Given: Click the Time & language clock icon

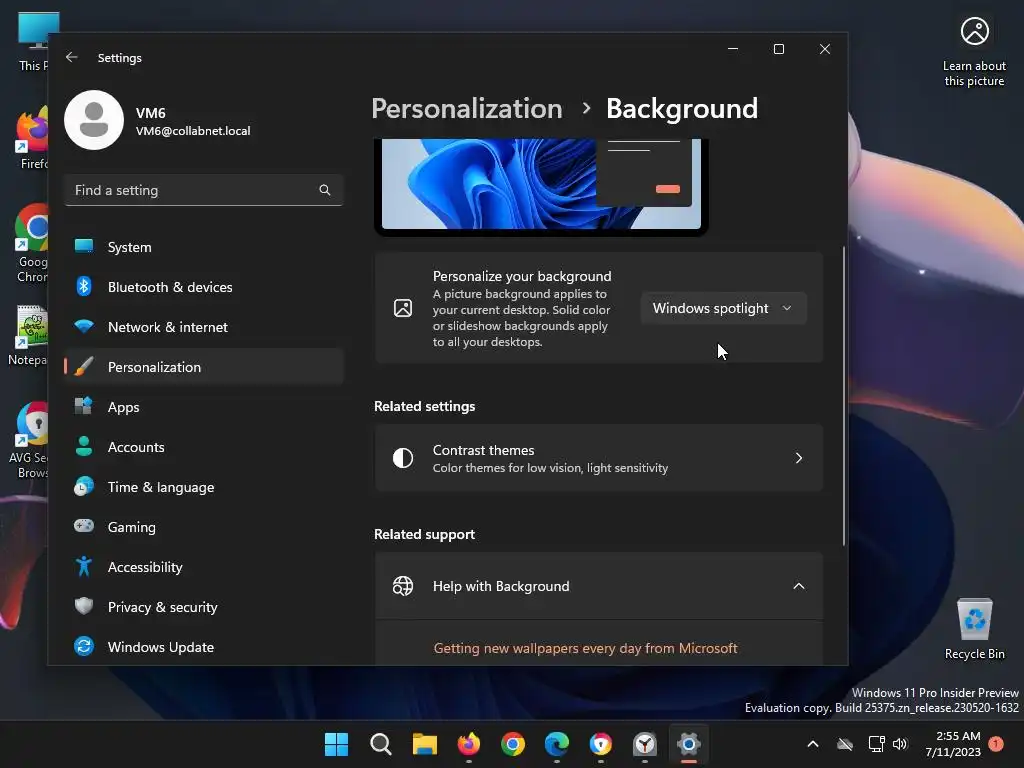Looking at the screenshot, I should 84,487.
